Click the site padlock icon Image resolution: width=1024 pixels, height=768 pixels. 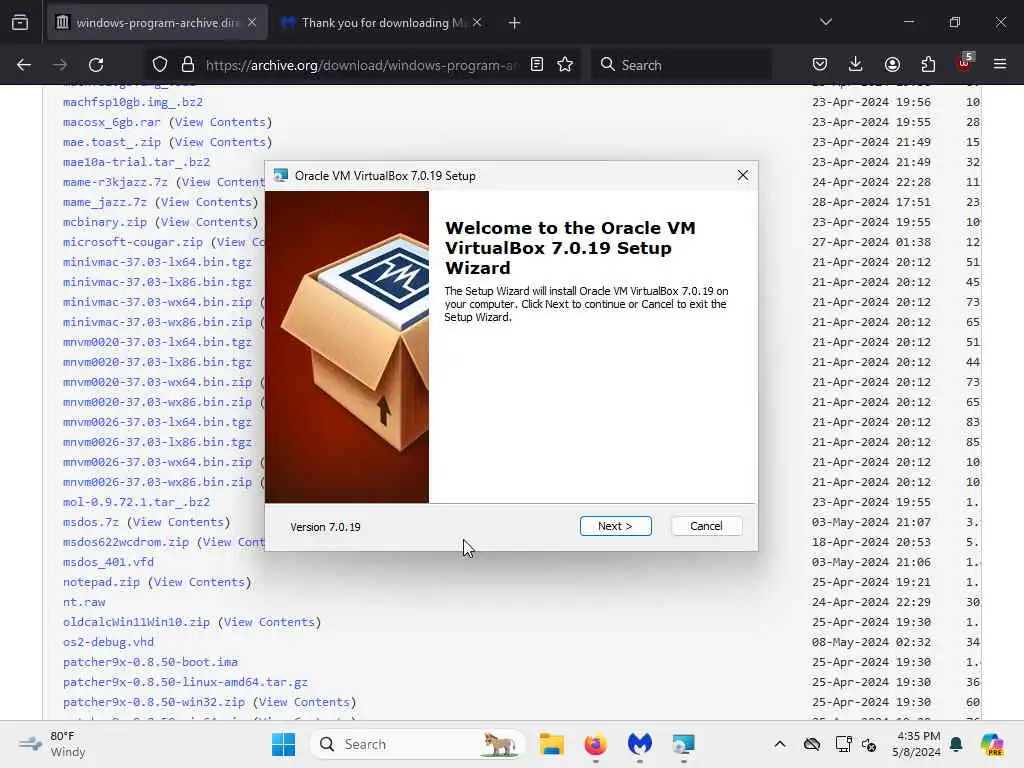tap(188, 65)
